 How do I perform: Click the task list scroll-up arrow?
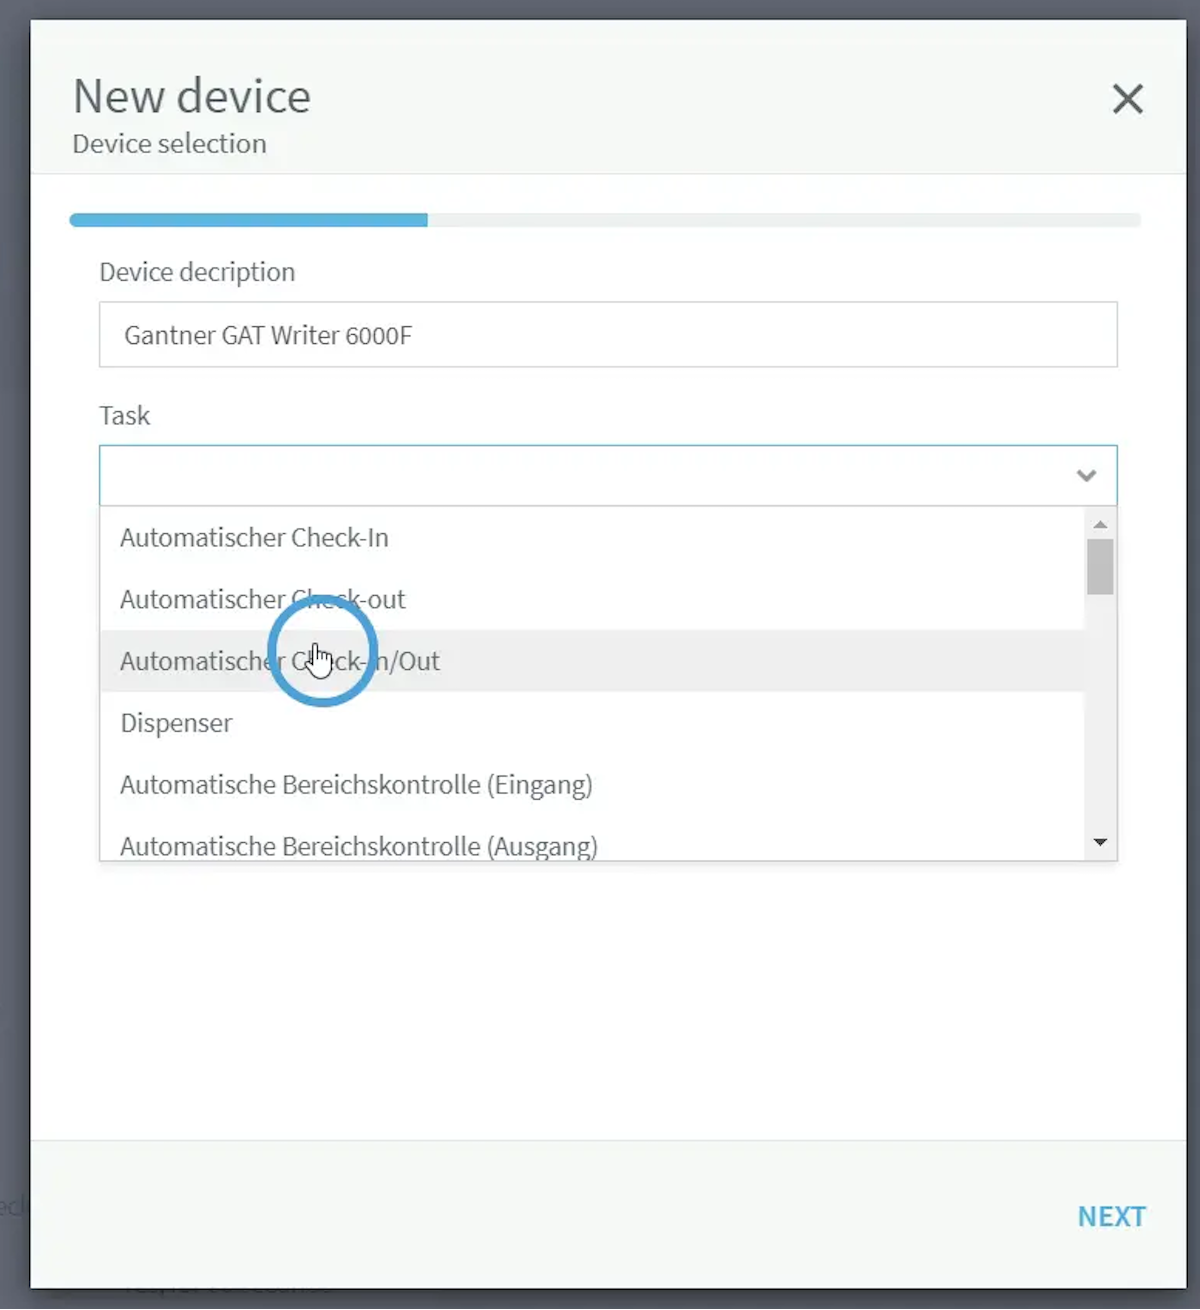tap(1100, 525)
